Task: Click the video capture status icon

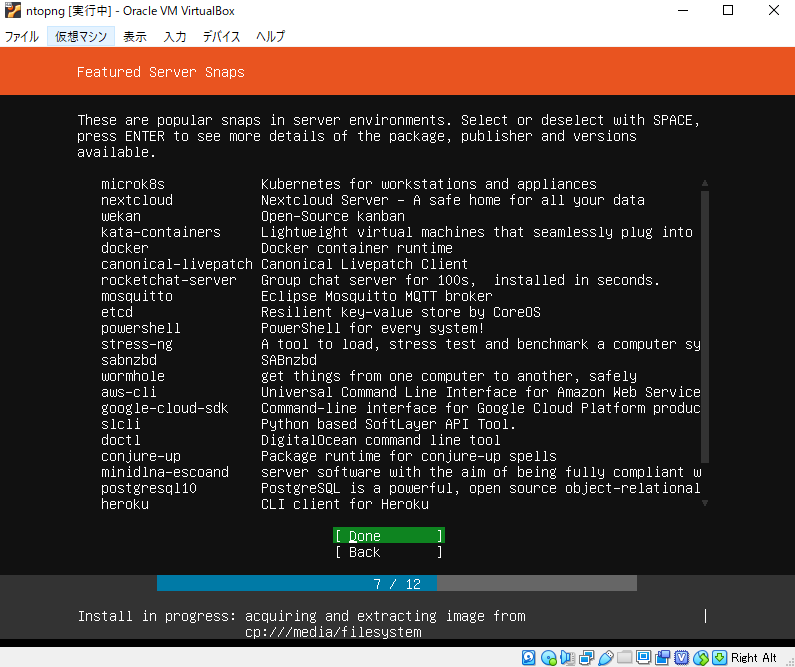Action: coord(662,657)
